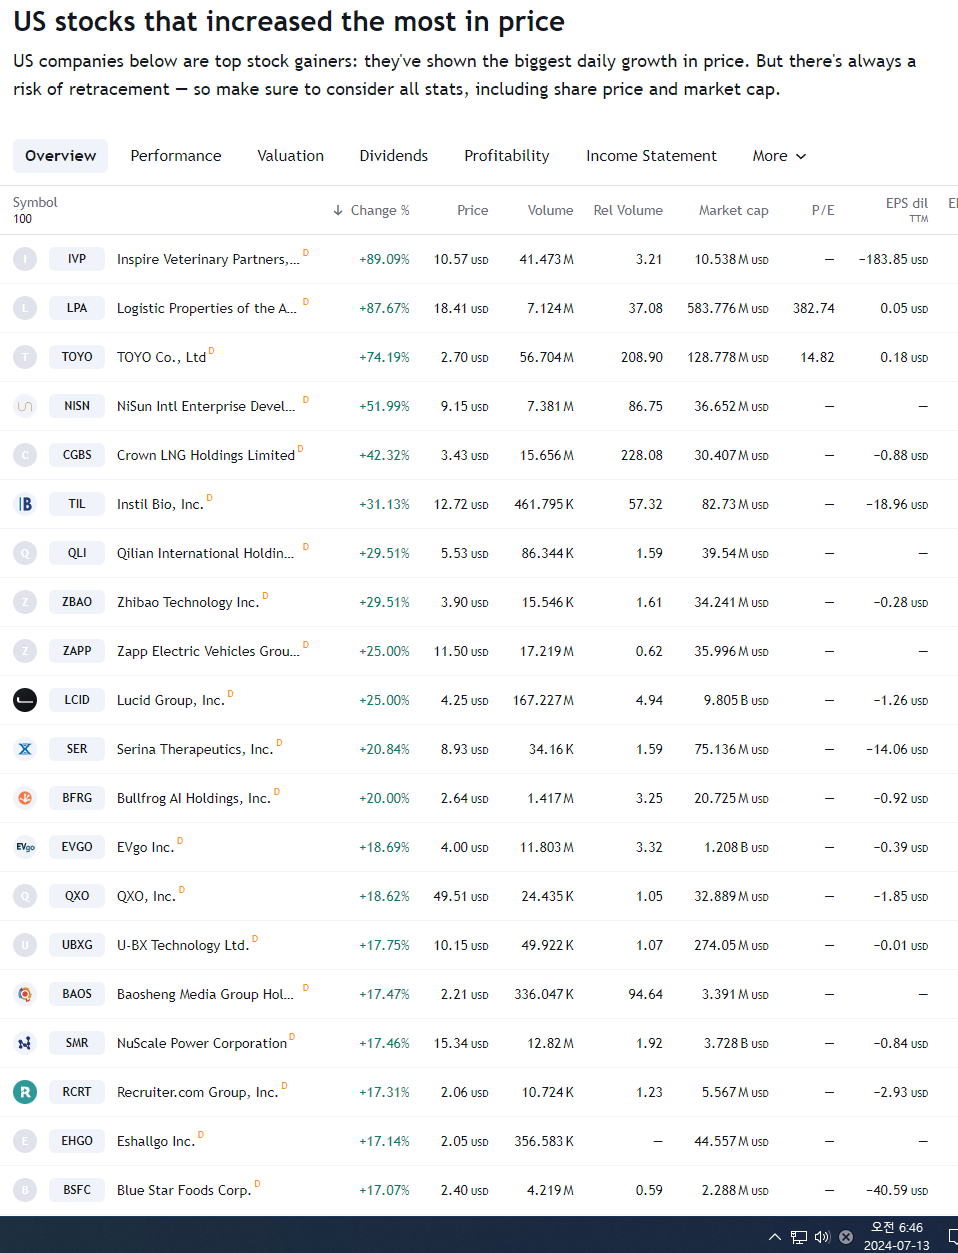Click the NISN company logo icon

coord(25,406)
